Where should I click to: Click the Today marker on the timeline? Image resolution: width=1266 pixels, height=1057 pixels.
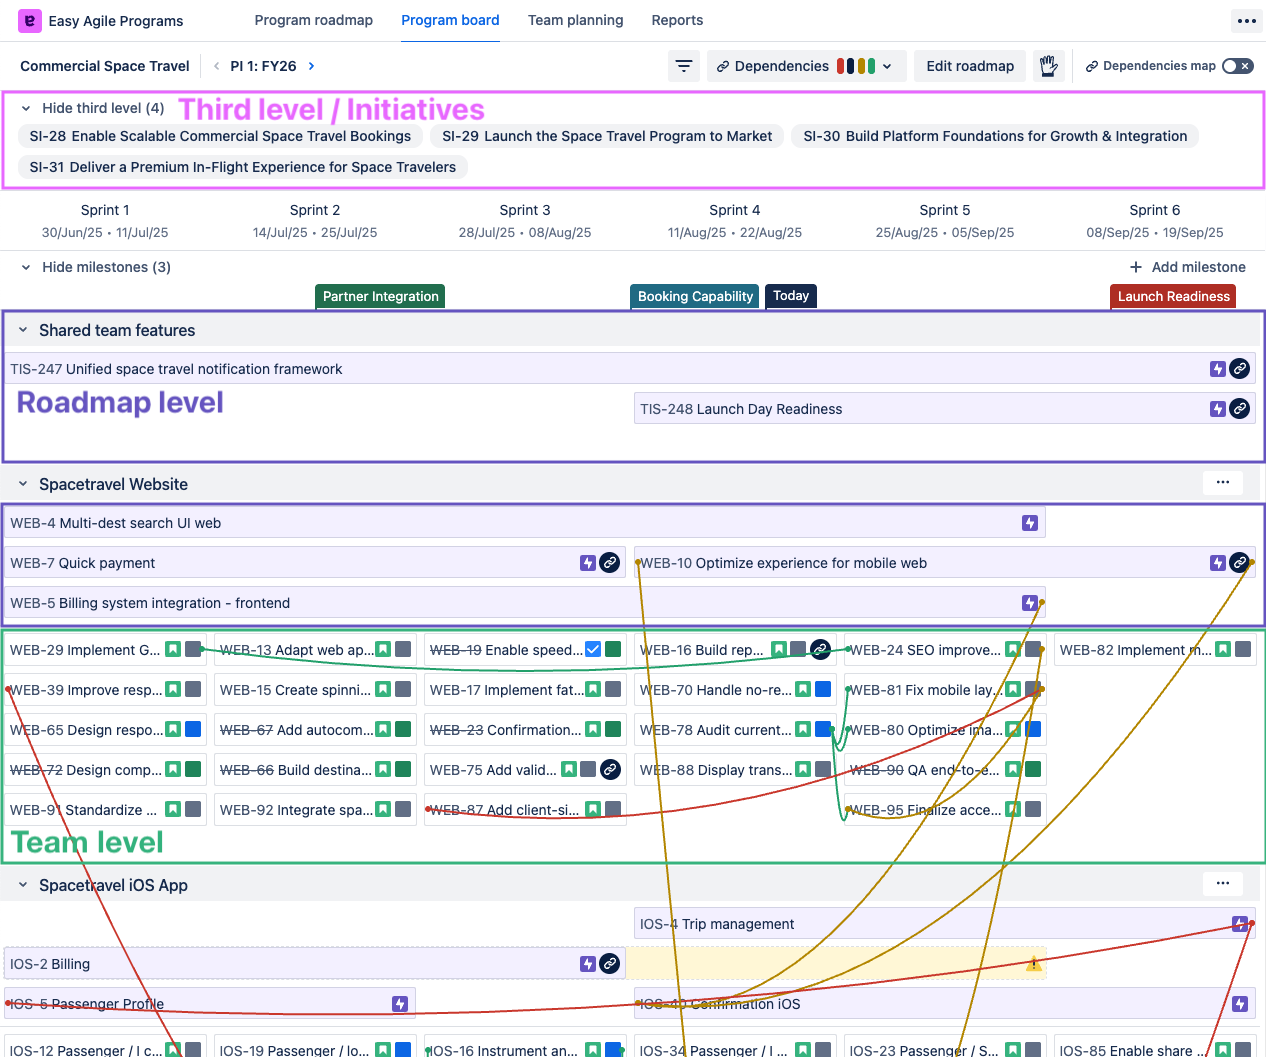(x=790, y=296)
